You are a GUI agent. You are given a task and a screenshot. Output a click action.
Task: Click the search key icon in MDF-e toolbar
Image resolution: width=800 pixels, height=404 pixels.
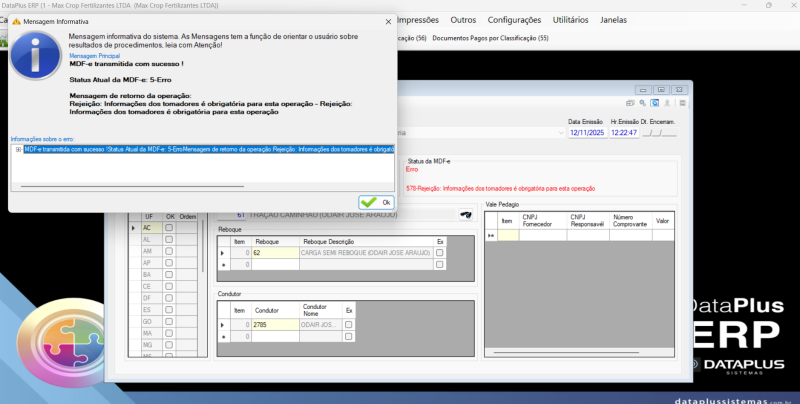point(642,103)
